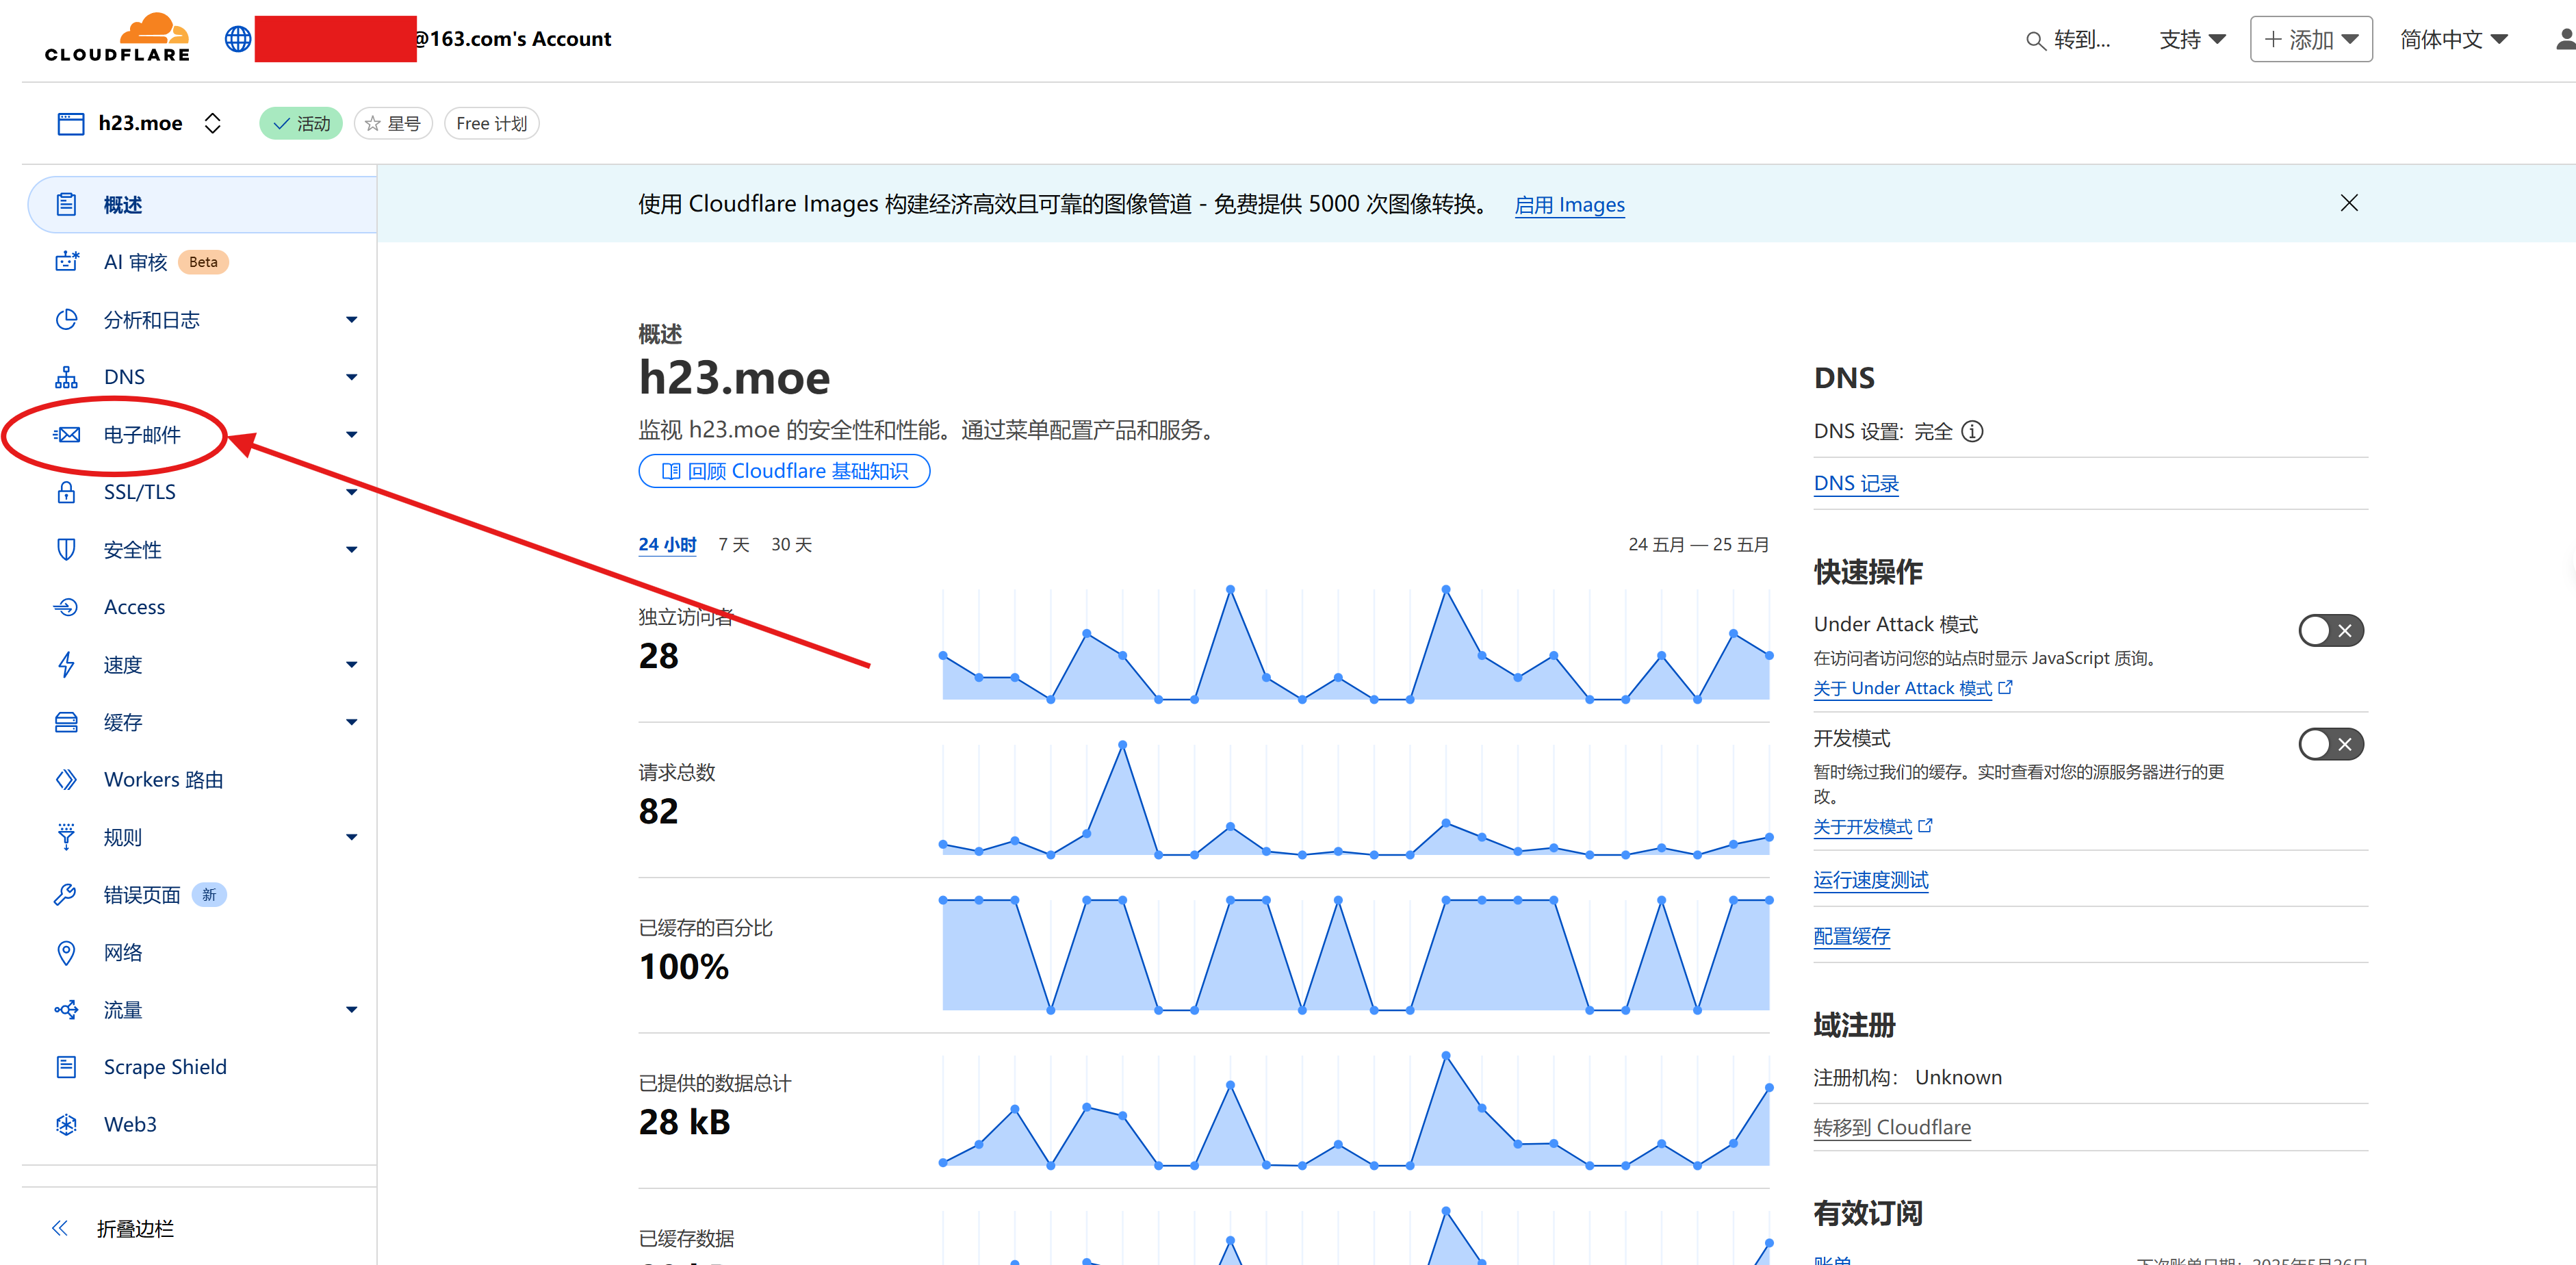The height and width of the screenshot is (1265, 2576).
Task: Toggle Under Attack mode switch
Action: click(x=2331, y=631)
